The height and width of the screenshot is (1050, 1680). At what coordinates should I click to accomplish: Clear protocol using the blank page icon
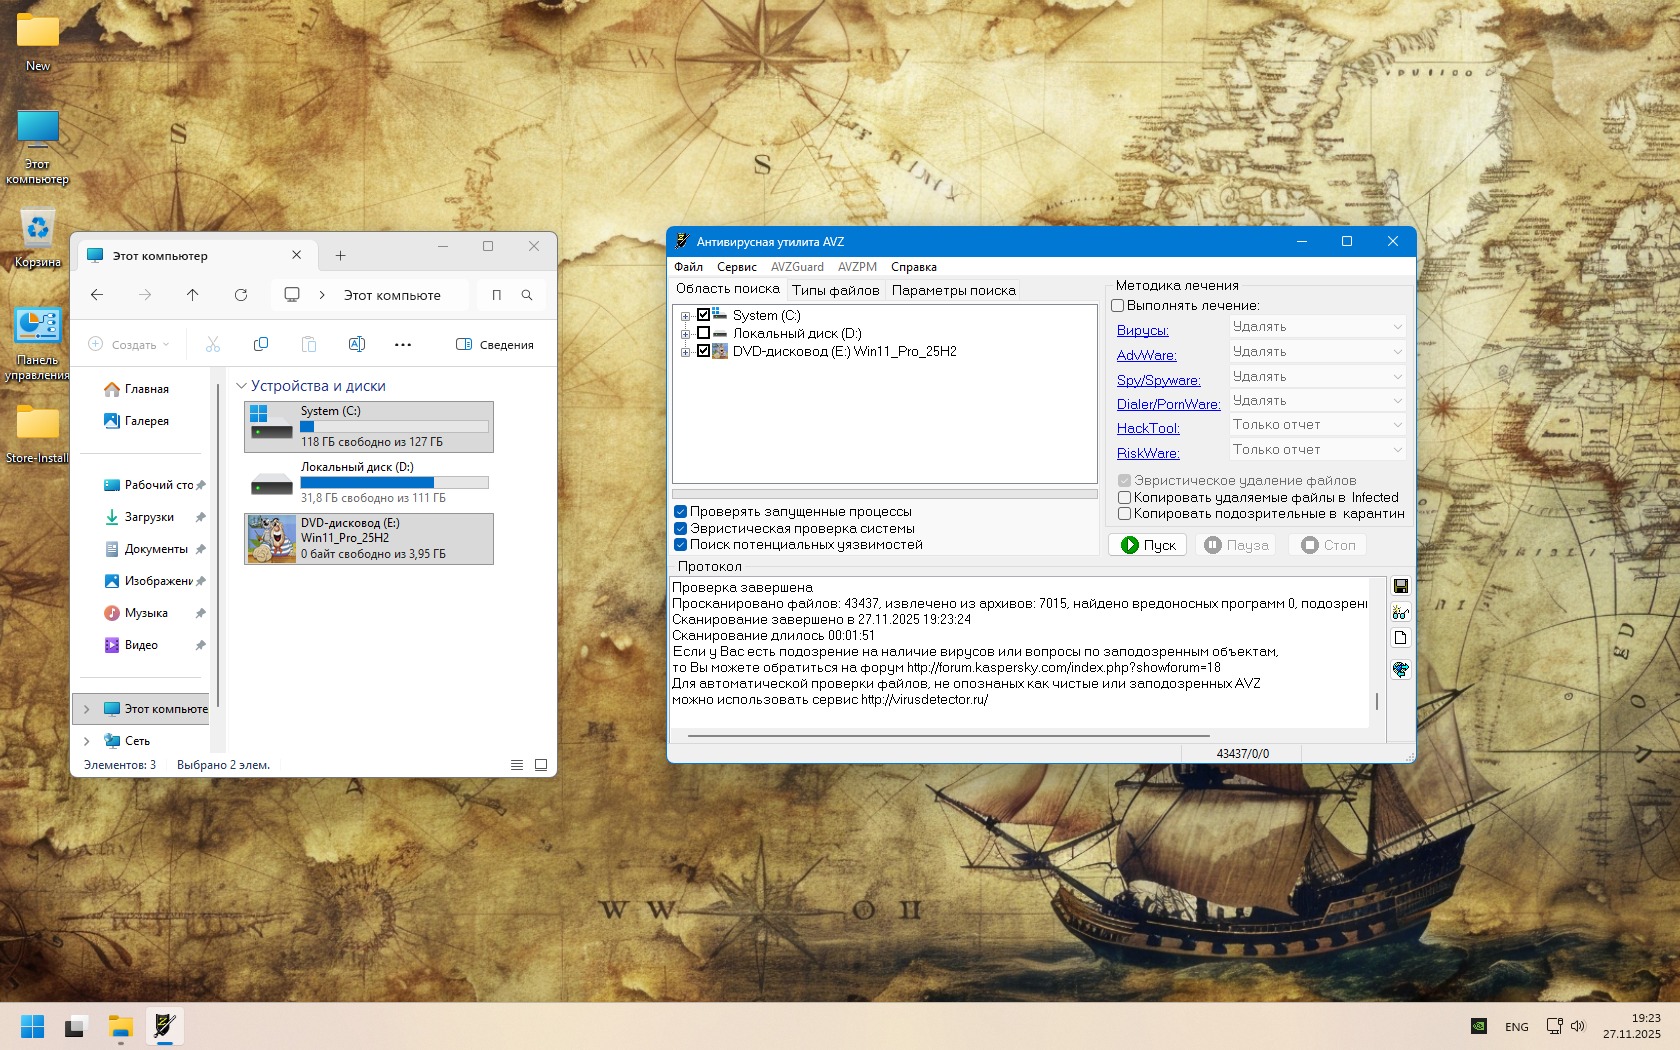click(x=1400, y=638)
